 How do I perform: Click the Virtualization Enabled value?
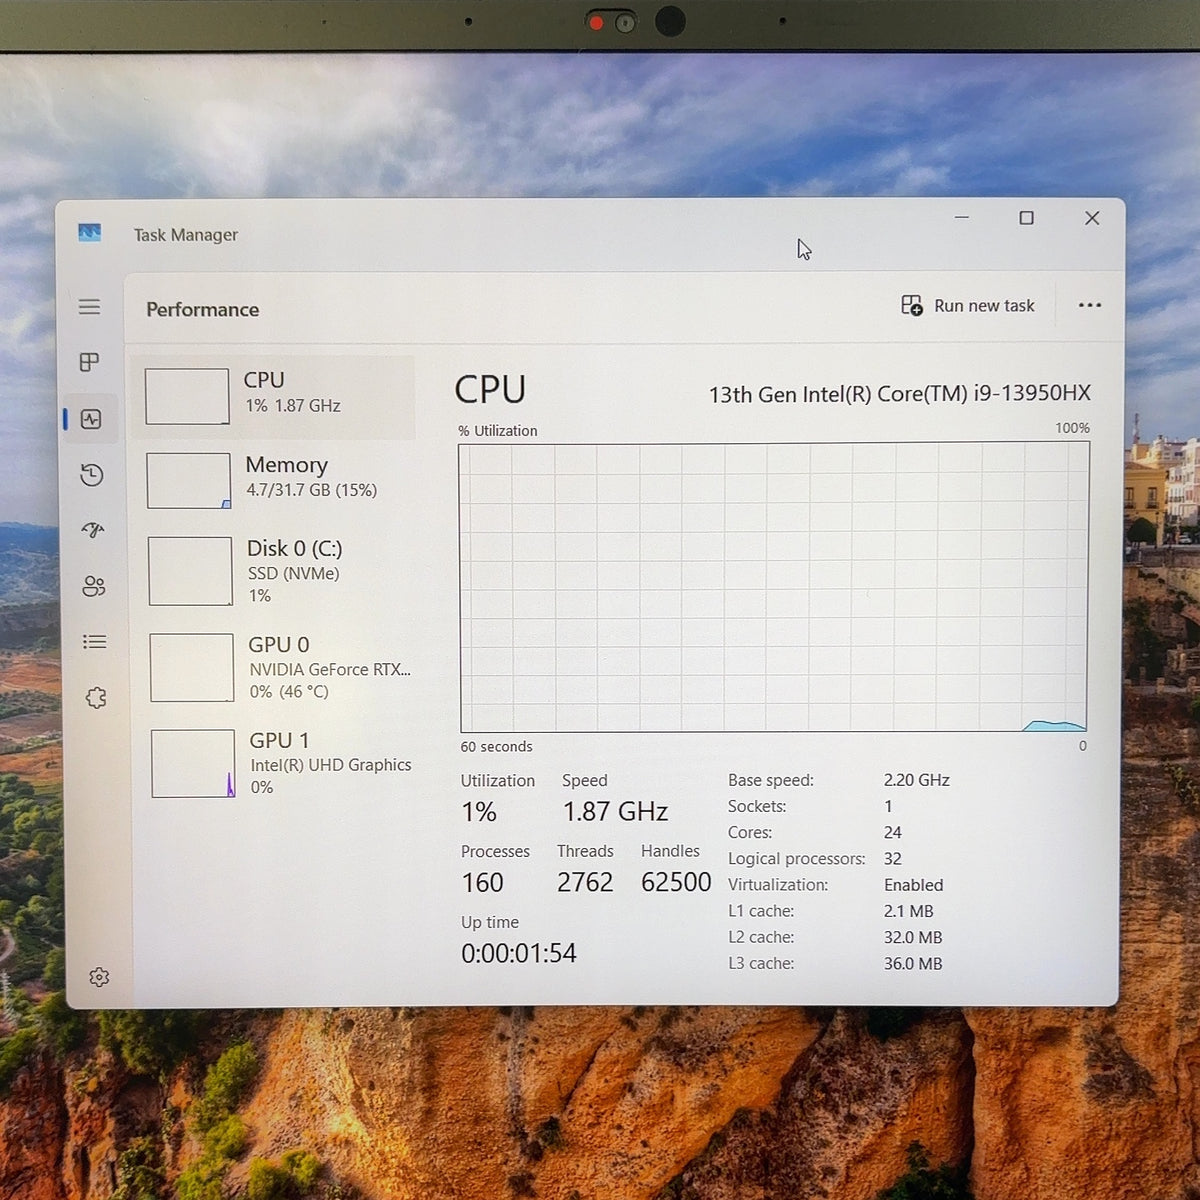click(914, 885)
